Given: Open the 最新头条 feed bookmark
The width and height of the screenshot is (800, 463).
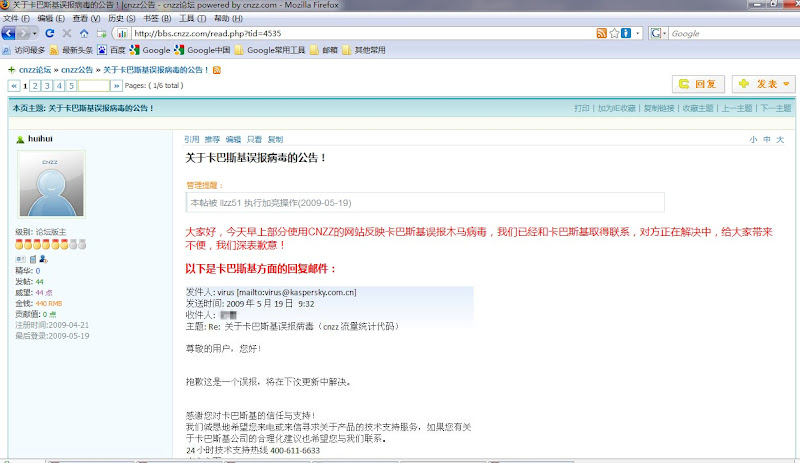Looking at the screenshot, I should [71, 50].
